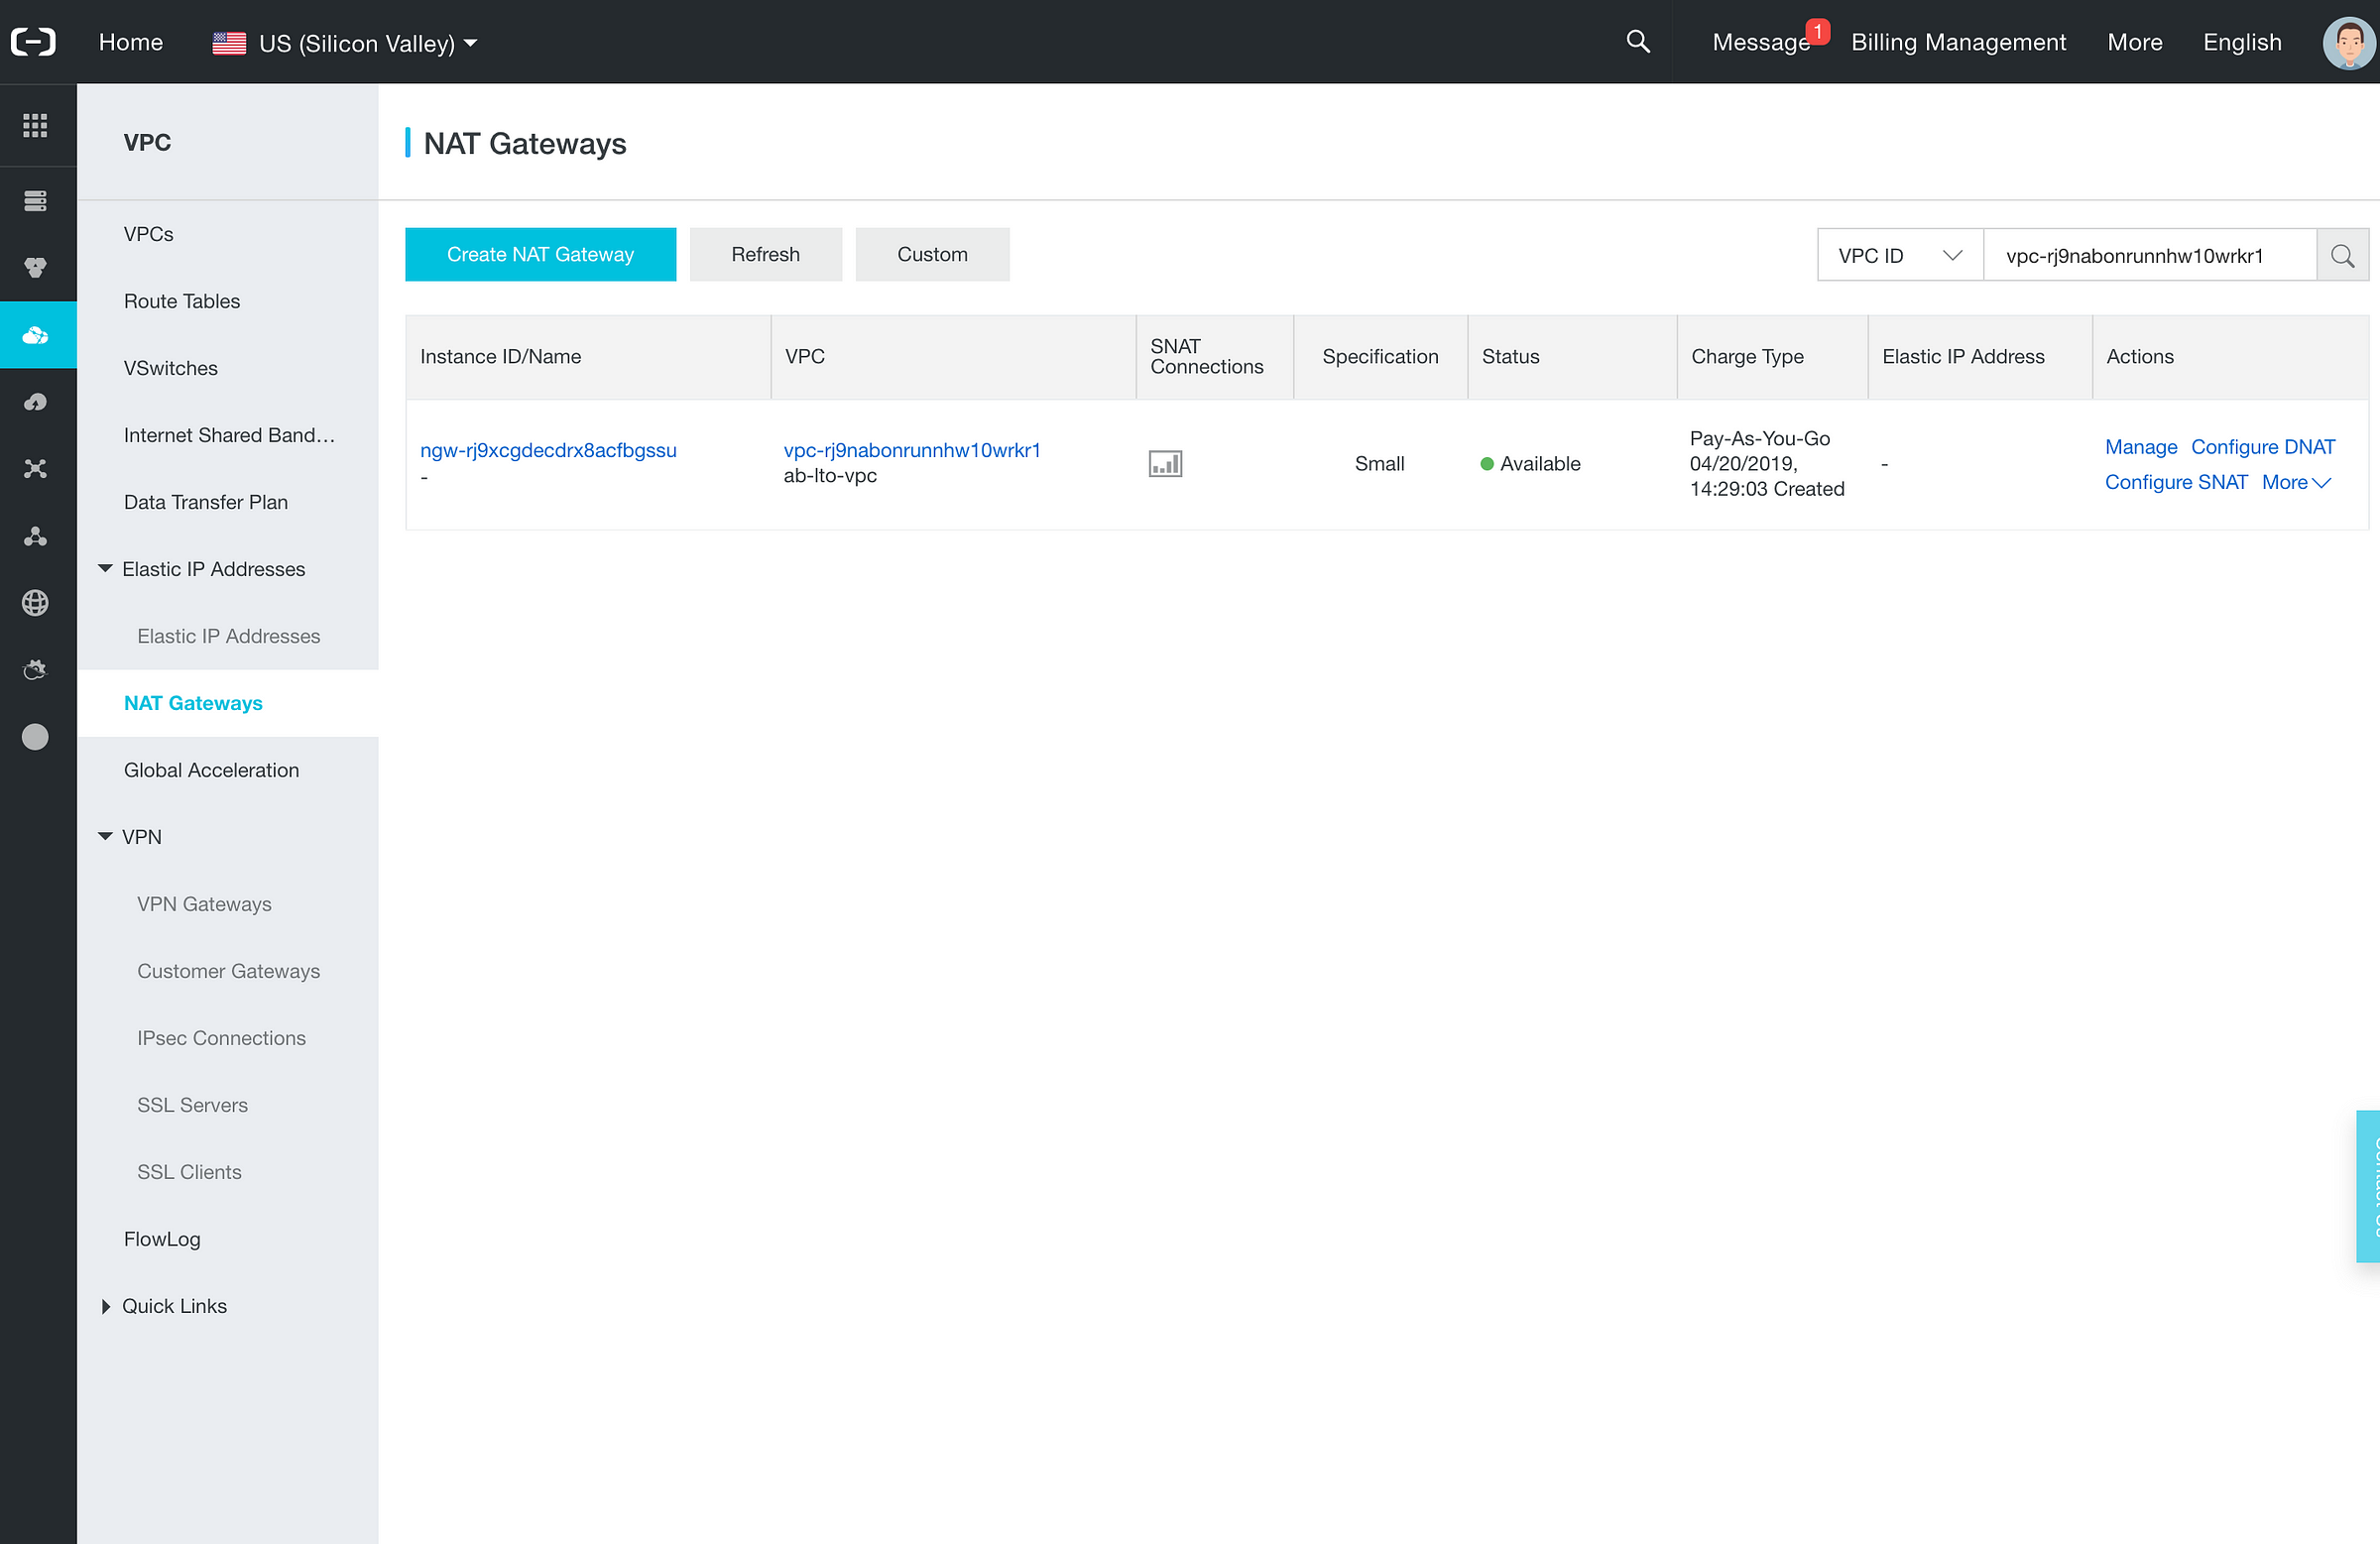This screenshot has width=2380, height=1544.
Task: Select the Refresh button
Action: [x=765, y=253]
